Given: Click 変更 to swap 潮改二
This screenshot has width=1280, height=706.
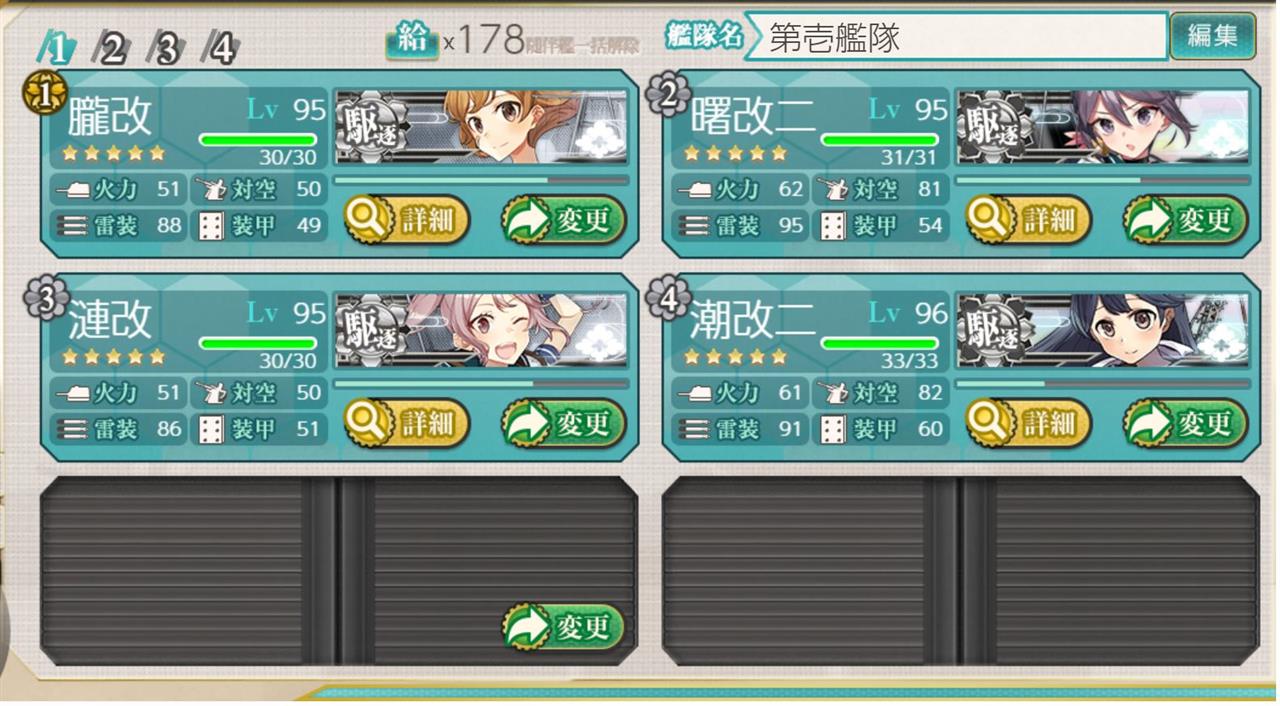Looking at the screenshot, I should point(1185,424).
